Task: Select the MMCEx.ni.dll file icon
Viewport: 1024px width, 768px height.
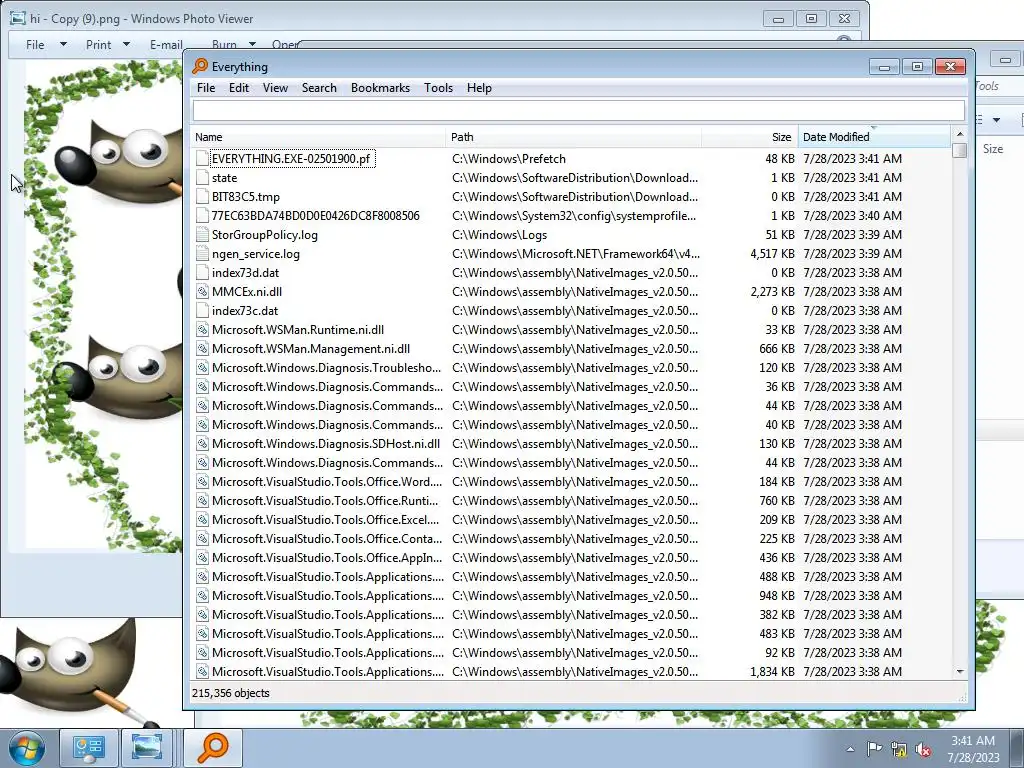Action: coord(202,291)
